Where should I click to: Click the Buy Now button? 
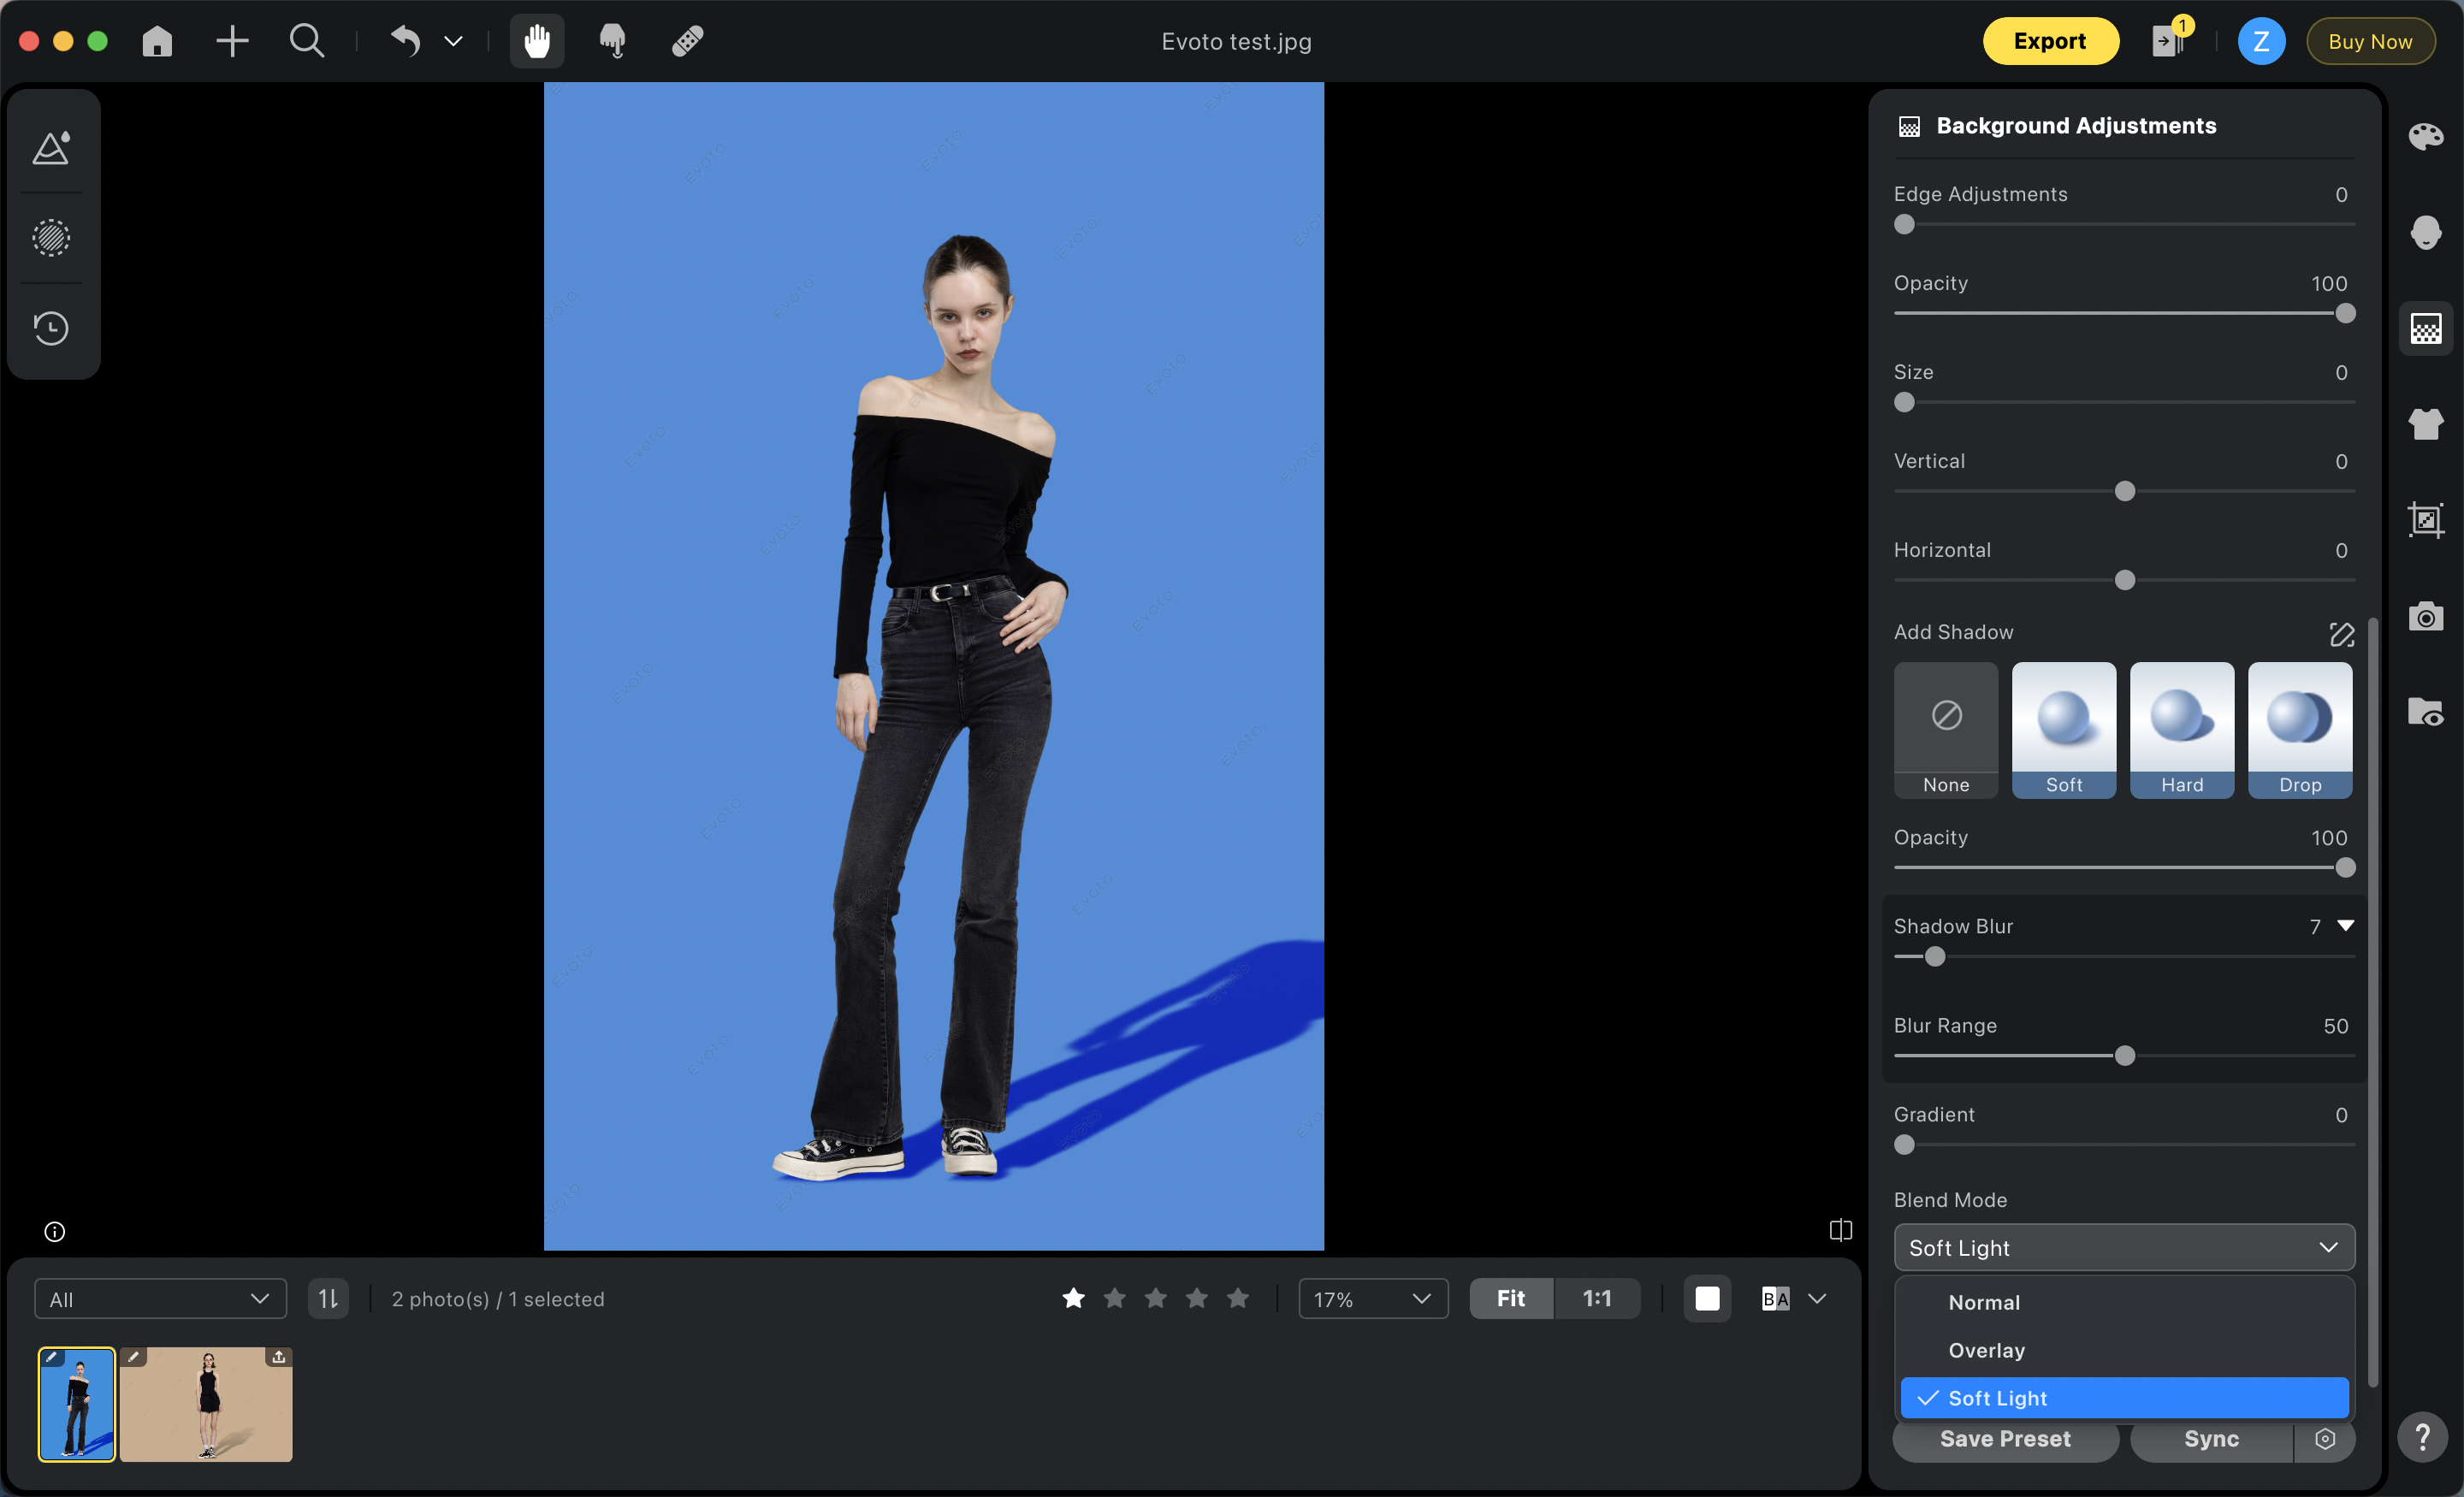2370,41
